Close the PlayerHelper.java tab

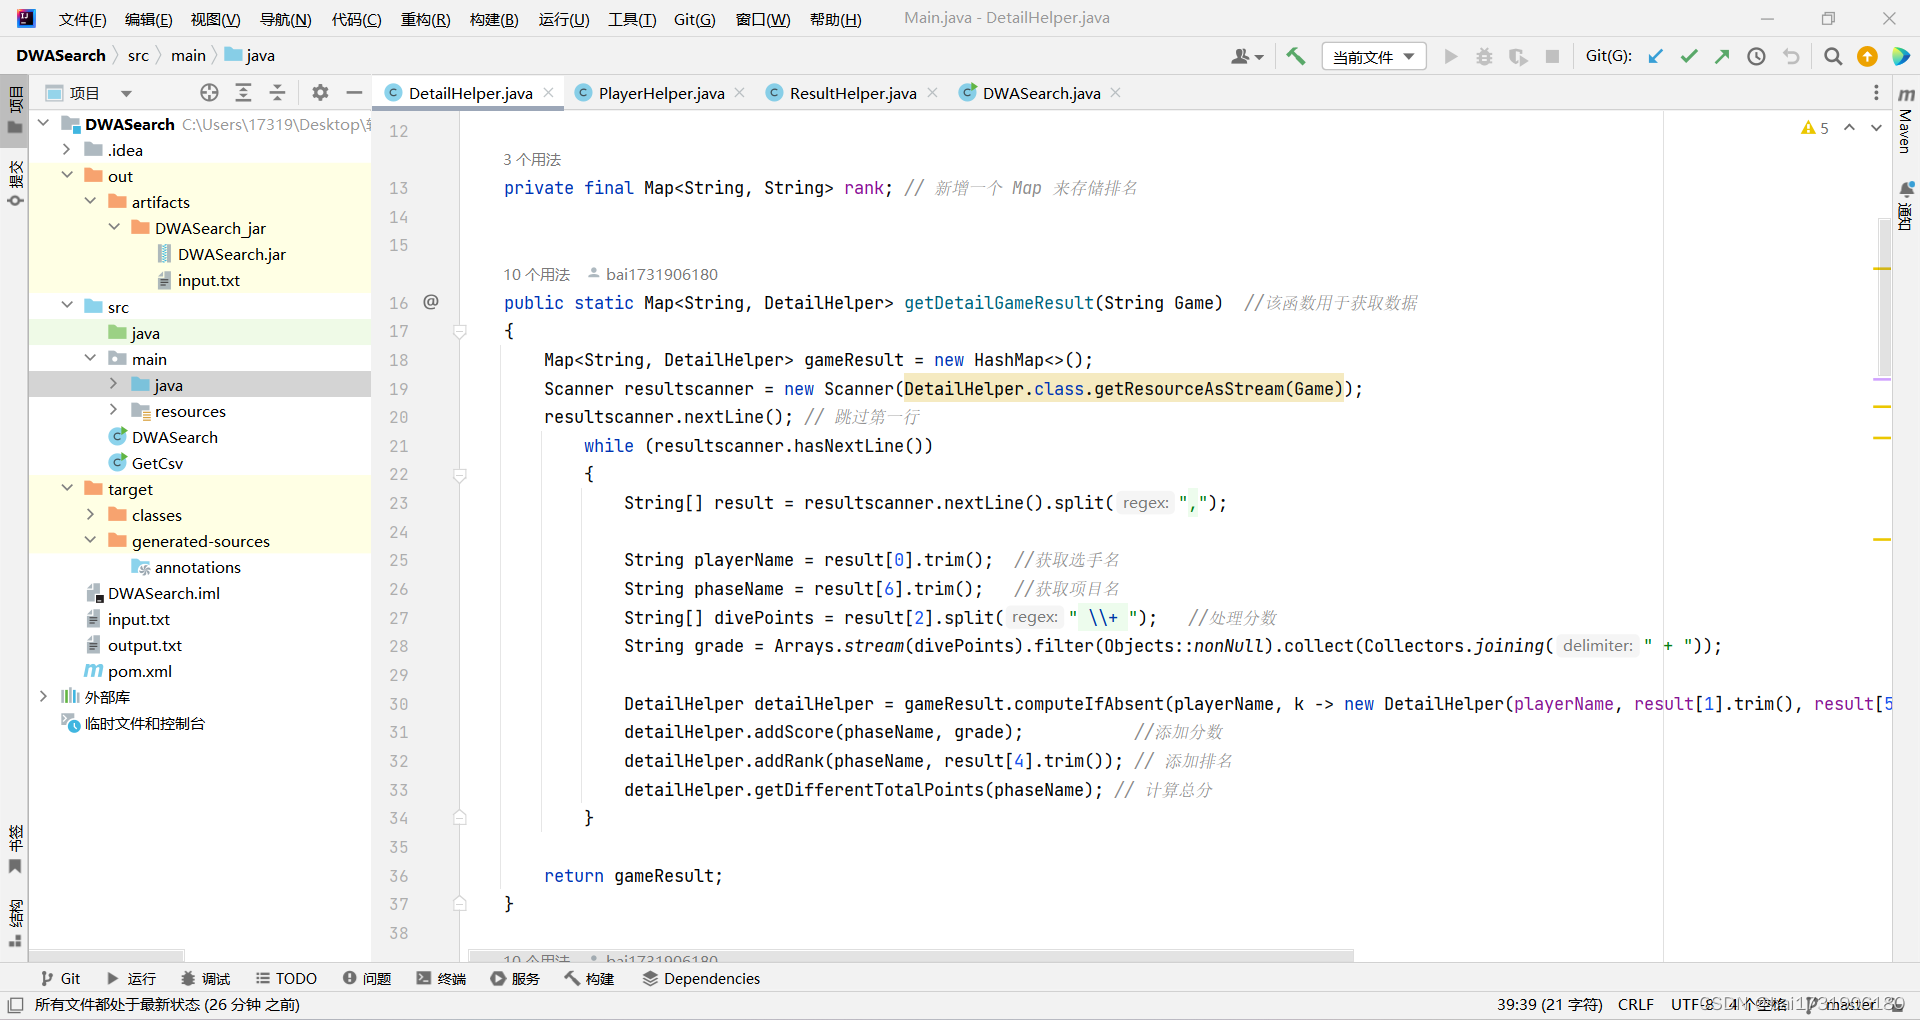click(740, 93)
